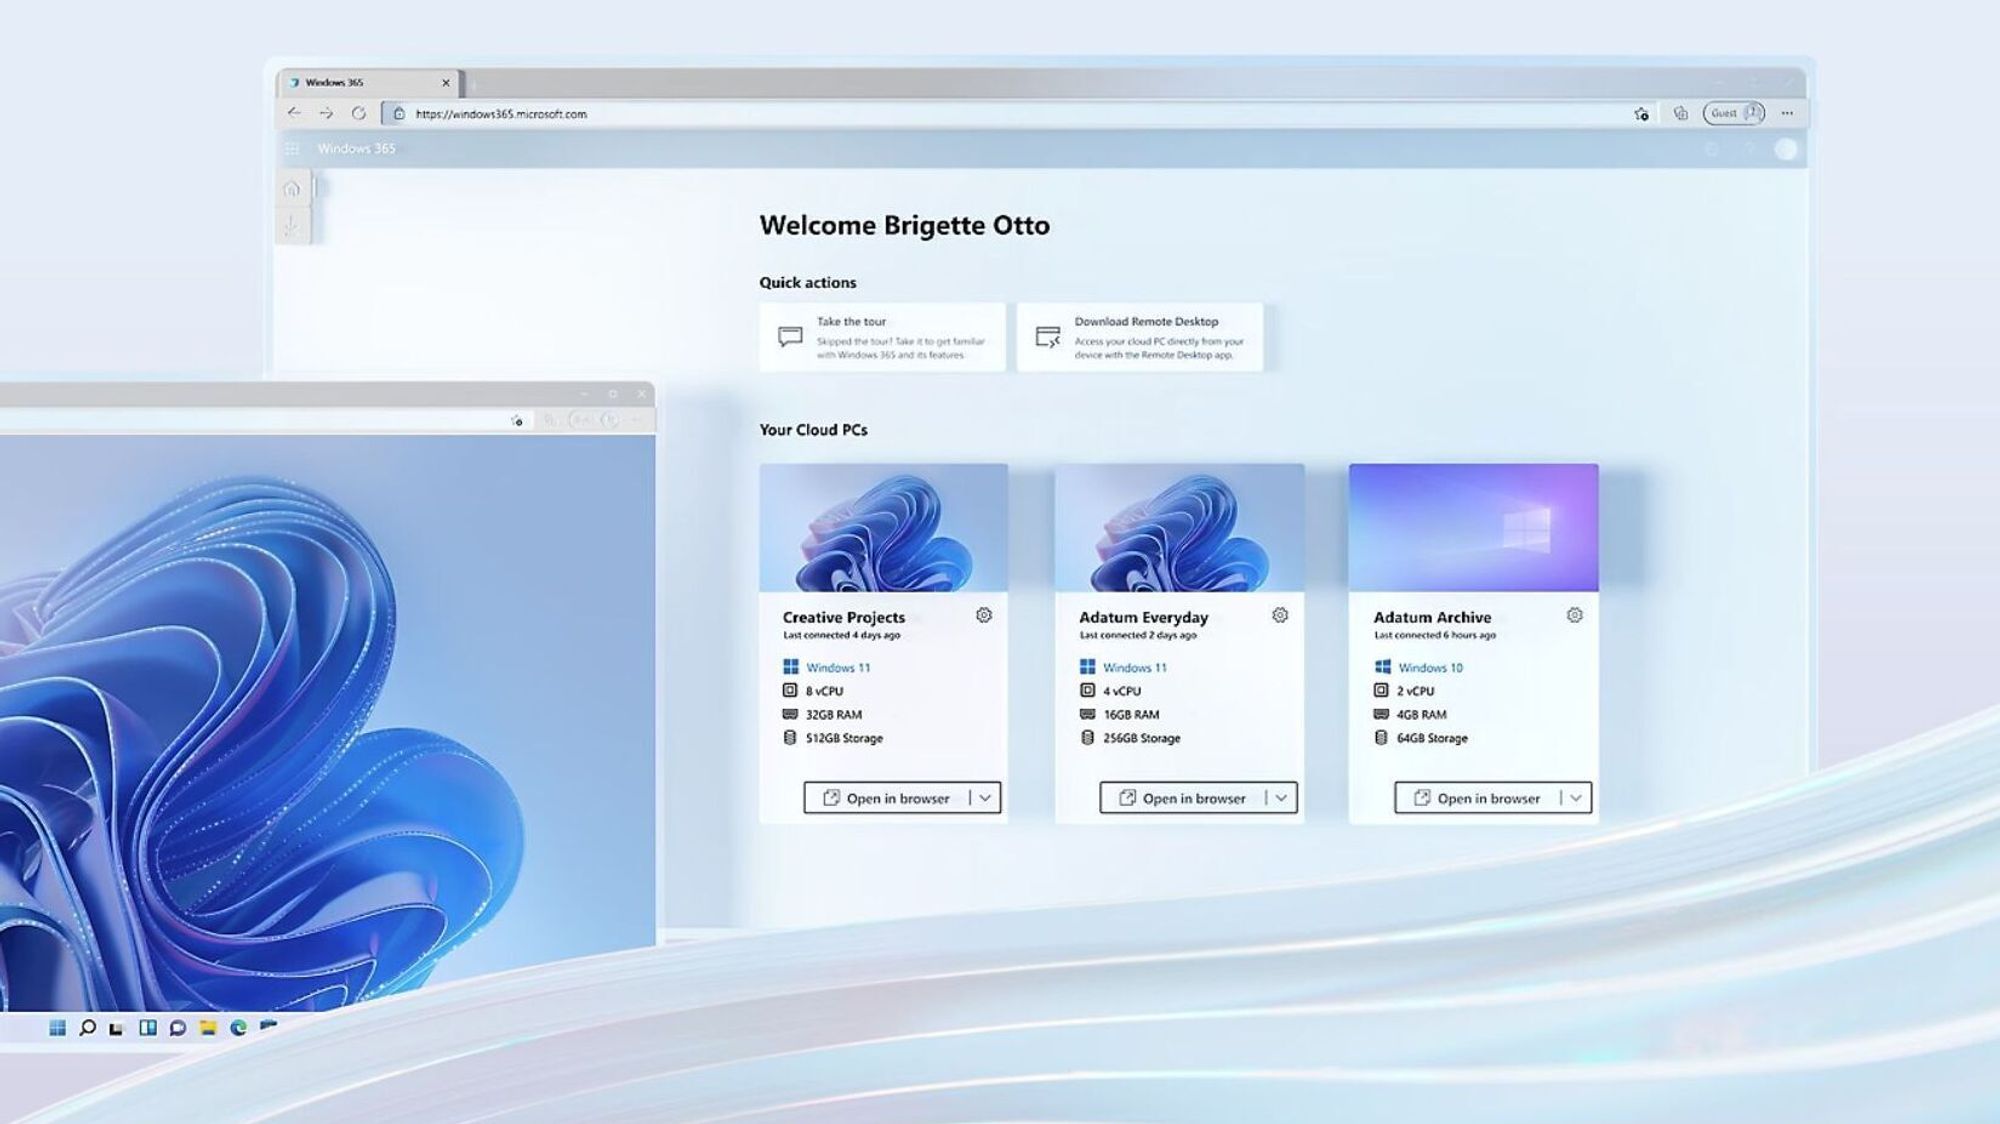Click the 8 vCPU spec text

(x=825, y=691)
